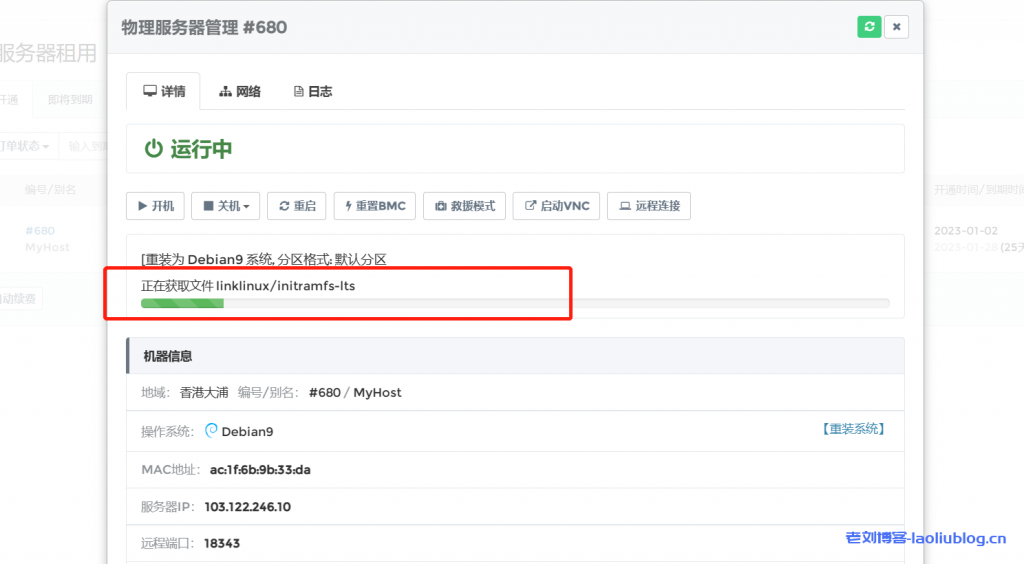
Task: Select the 即将到期 tab in background
Action: (x=70, y=99)
